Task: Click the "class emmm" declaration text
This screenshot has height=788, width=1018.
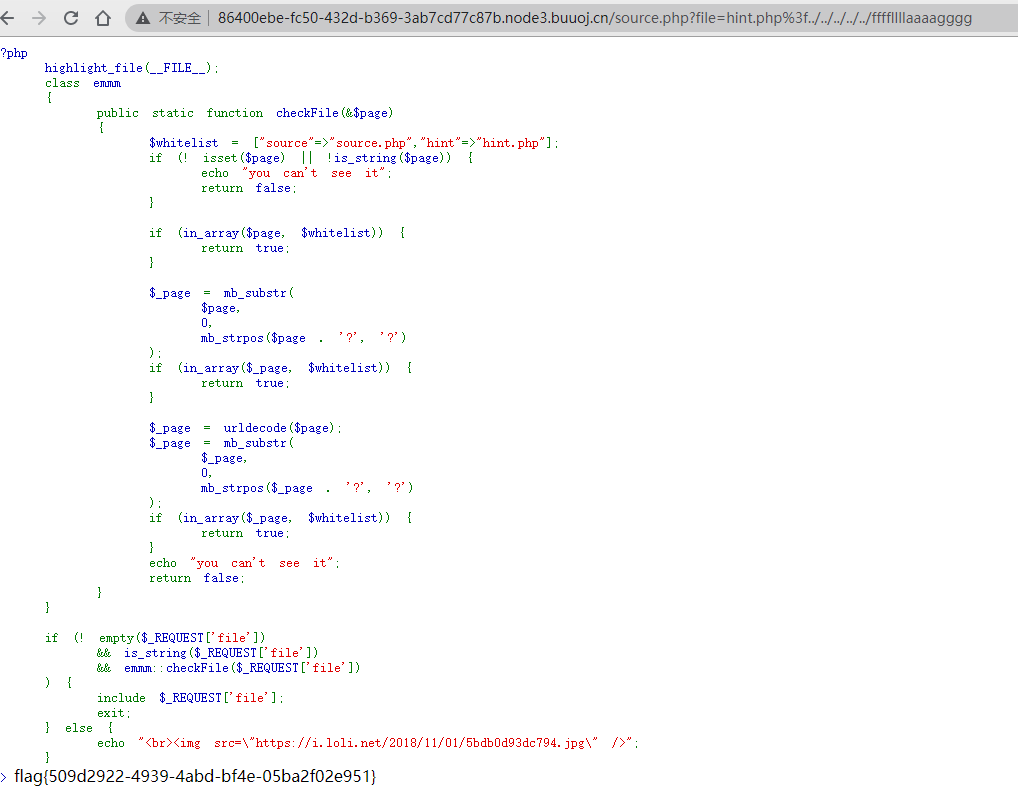Action: pyautogui.click(x=83, y=83)
